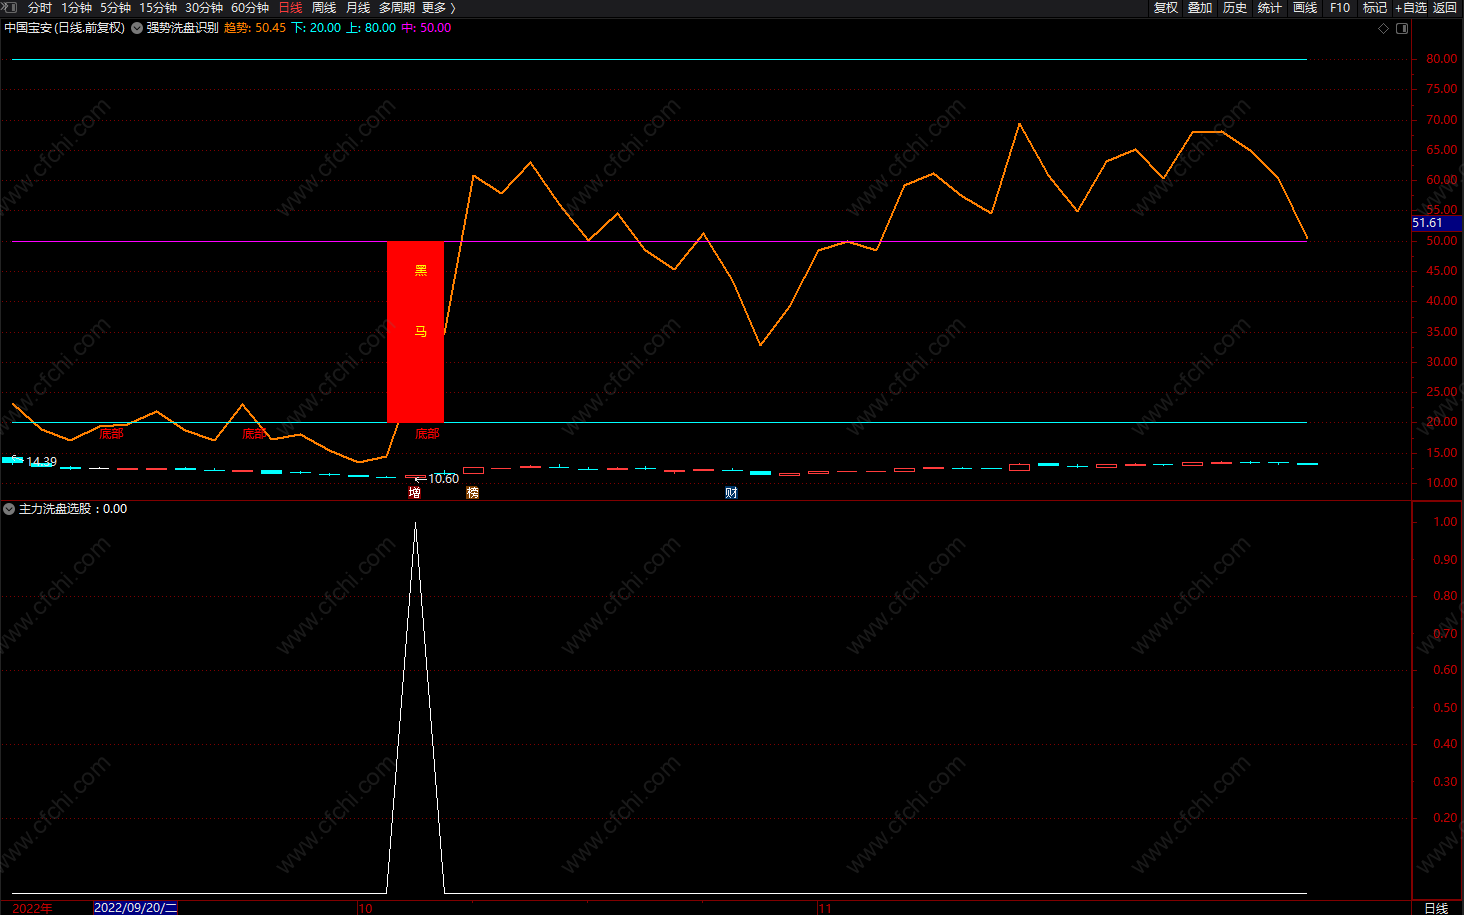
Task: Switch to the 周线 weekly chart tab
Action: click(324, 8)
